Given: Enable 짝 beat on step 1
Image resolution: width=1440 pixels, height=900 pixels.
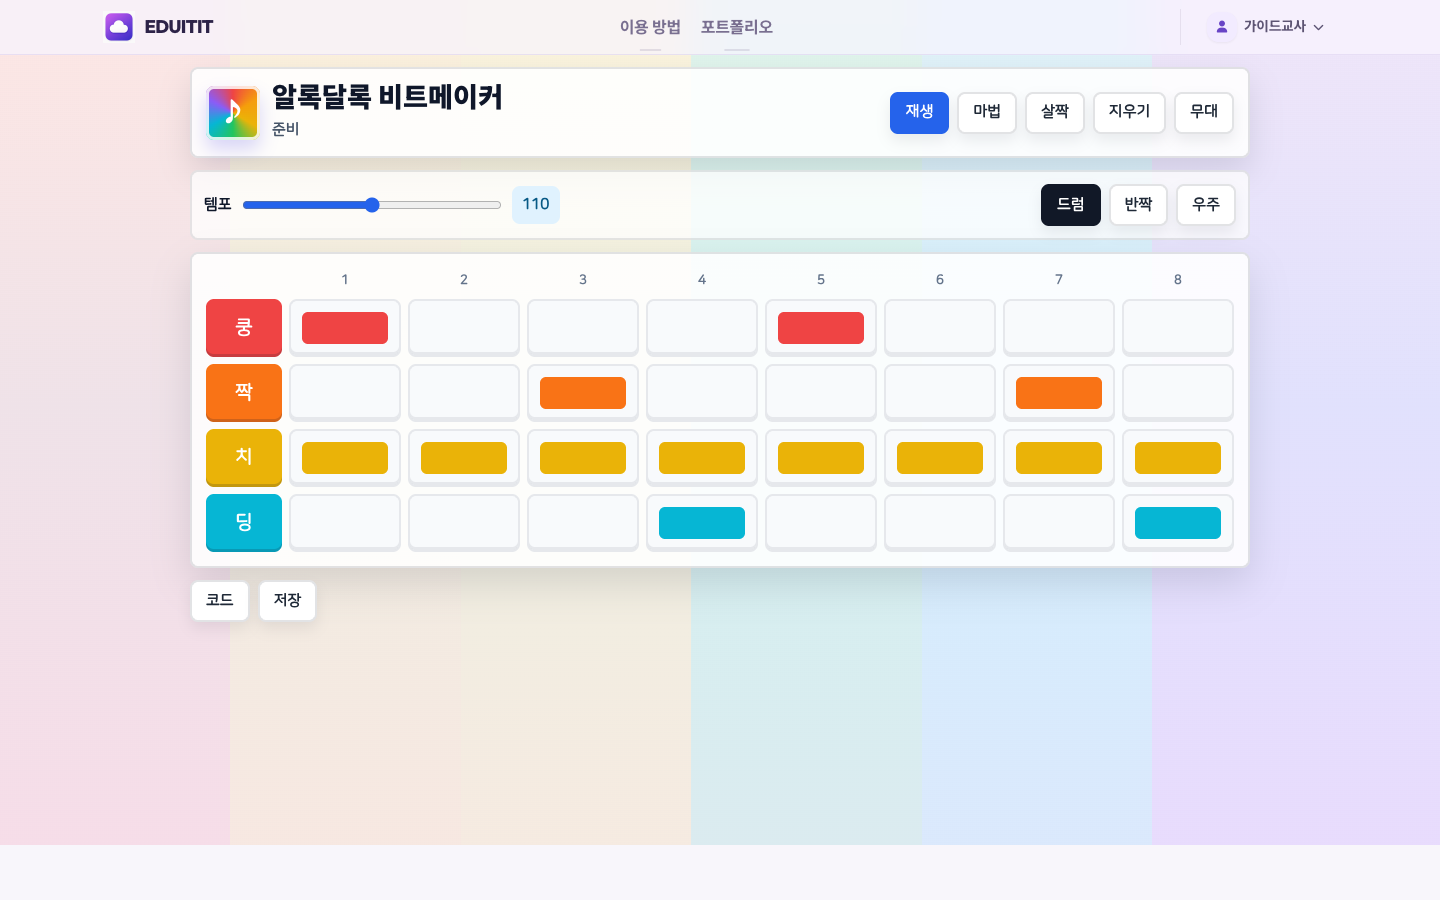Looking at the screenshot, I should coord(345,393).
